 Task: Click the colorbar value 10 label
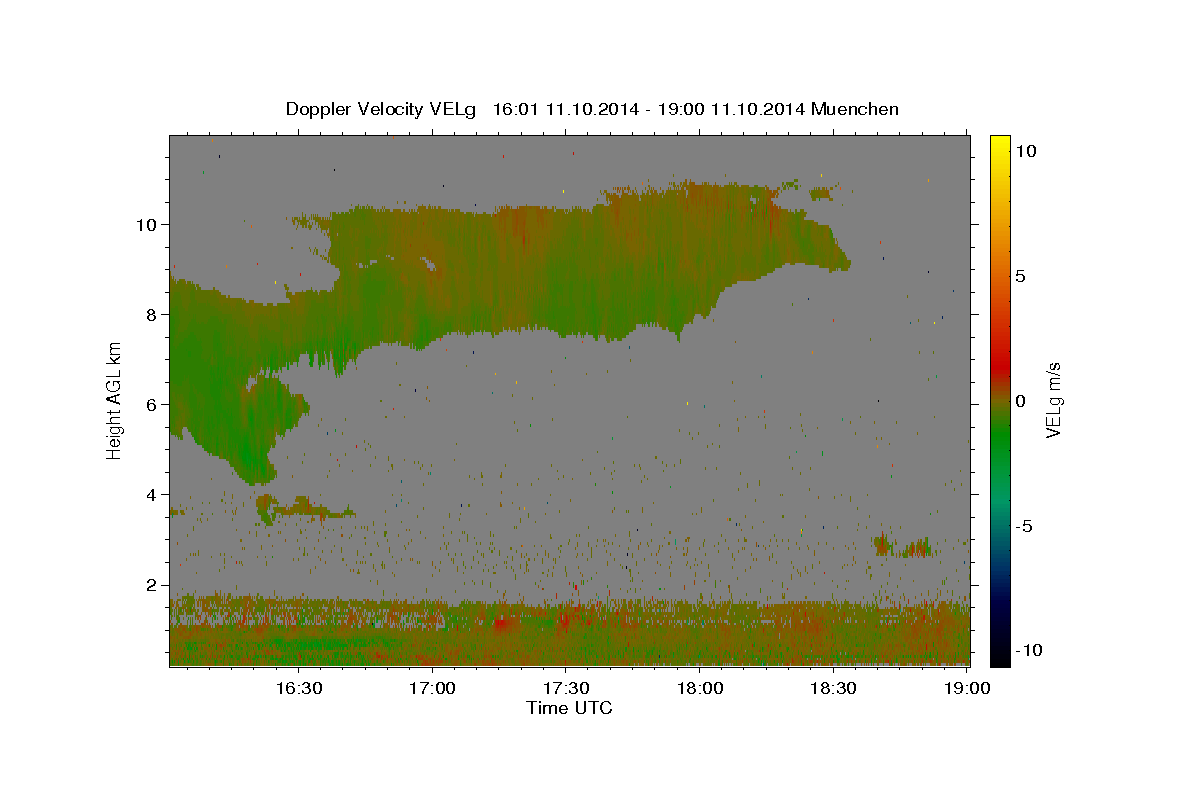(x=1026, y=150)
